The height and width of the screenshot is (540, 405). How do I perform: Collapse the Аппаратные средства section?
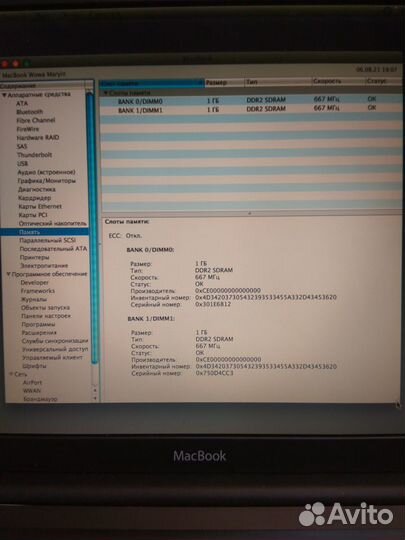(4, 94)
